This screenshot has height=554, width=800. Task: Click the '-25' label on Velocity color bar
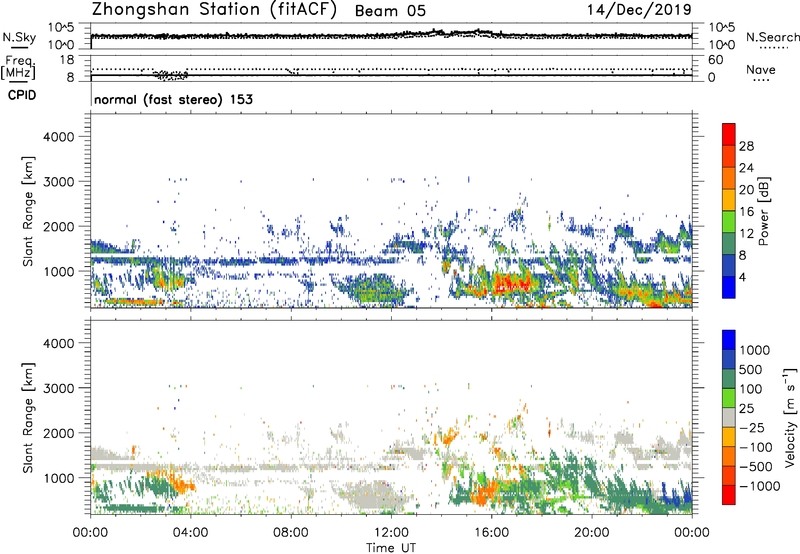point(753,427)
